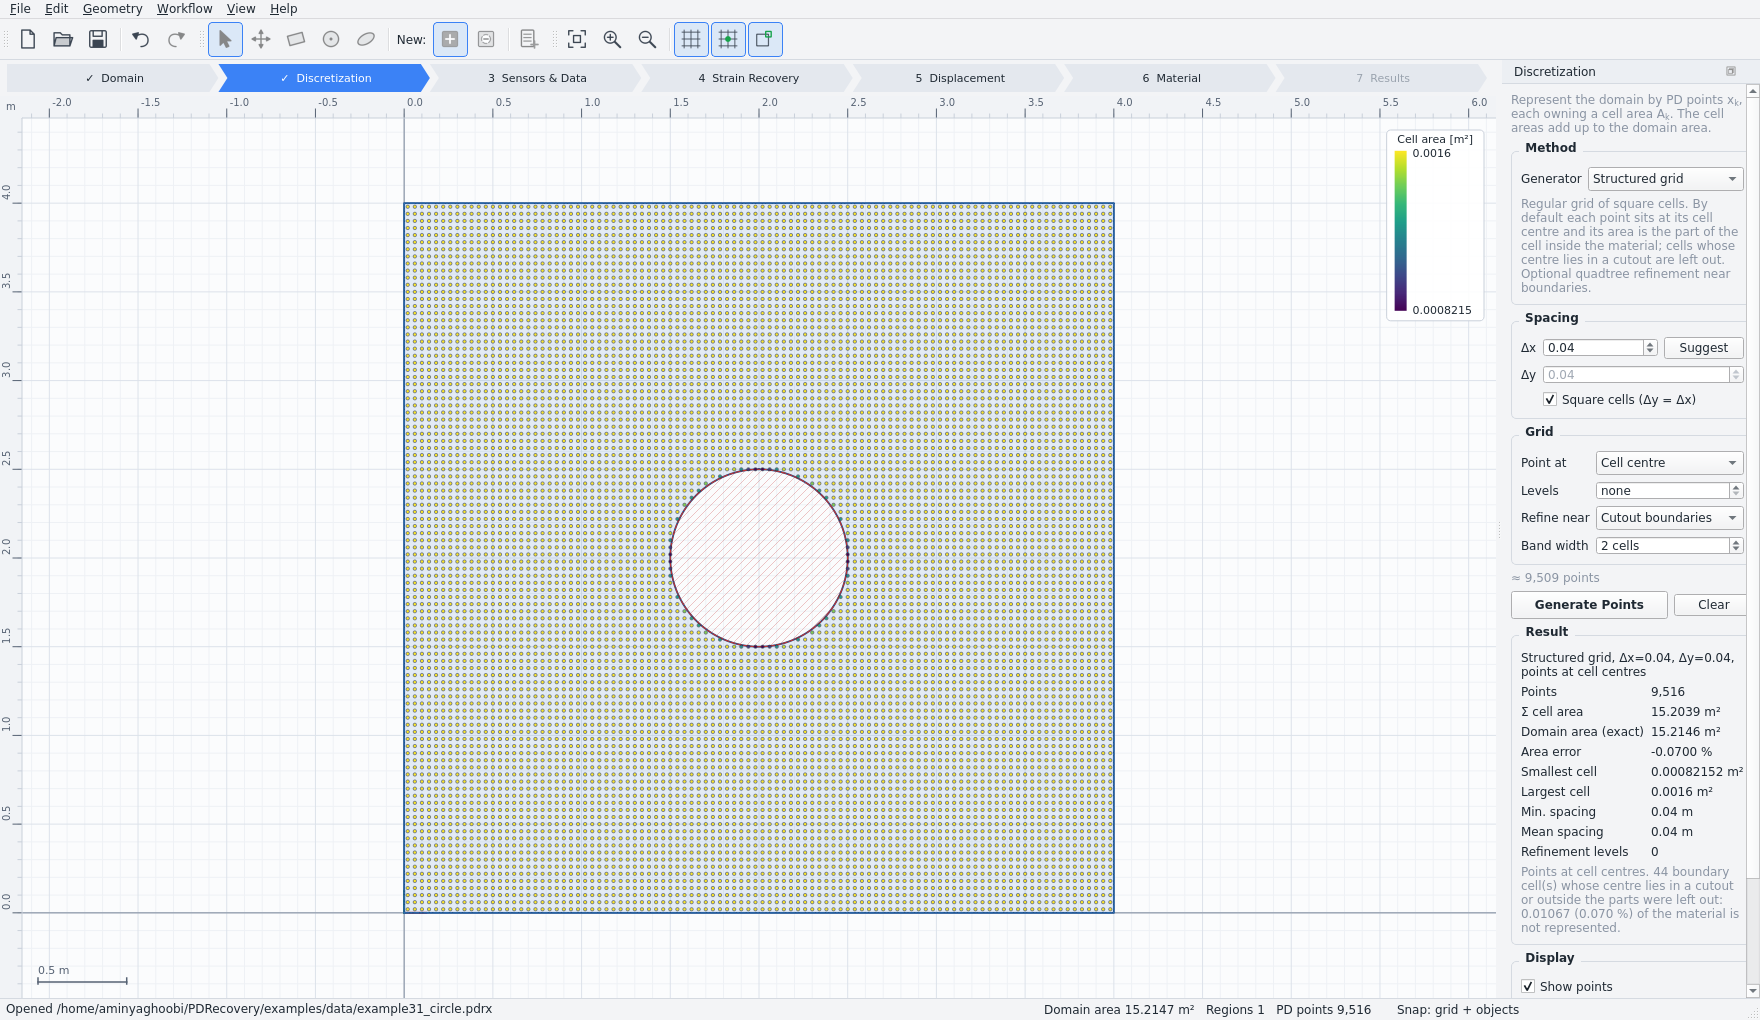This screenshot has width=1760, height=1020.
Task: Undo the last action
Action: click(x=141, y=39)
